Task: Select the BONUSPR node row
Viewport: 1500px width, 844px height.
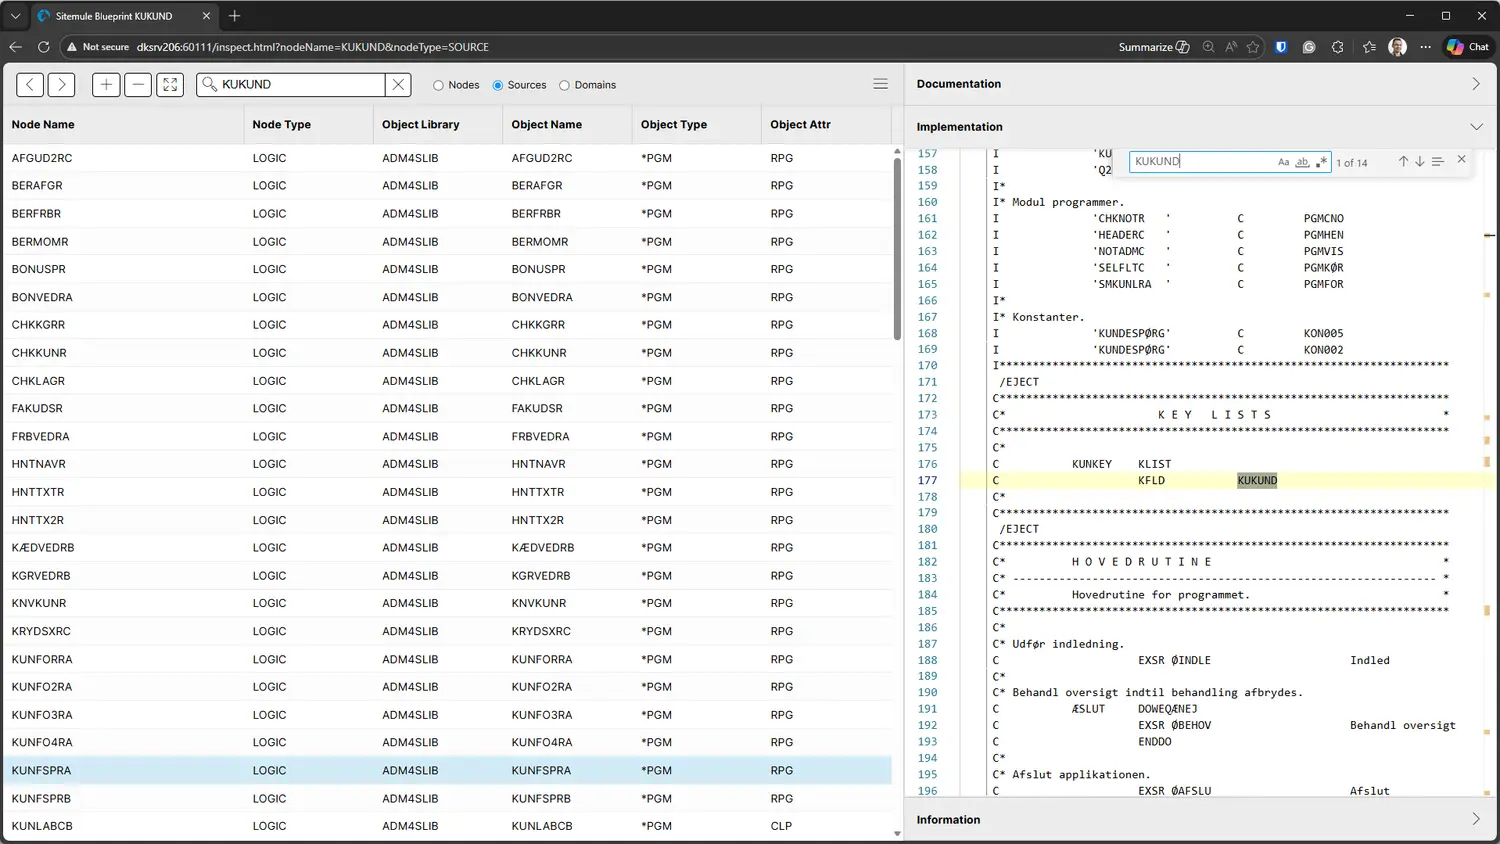Action: pos(447,269)
